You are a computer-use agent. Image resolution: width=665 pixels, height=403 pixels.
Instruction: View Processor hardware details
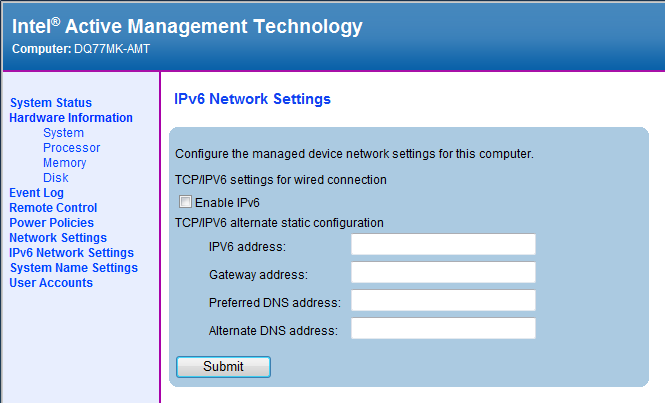point(71,148)
